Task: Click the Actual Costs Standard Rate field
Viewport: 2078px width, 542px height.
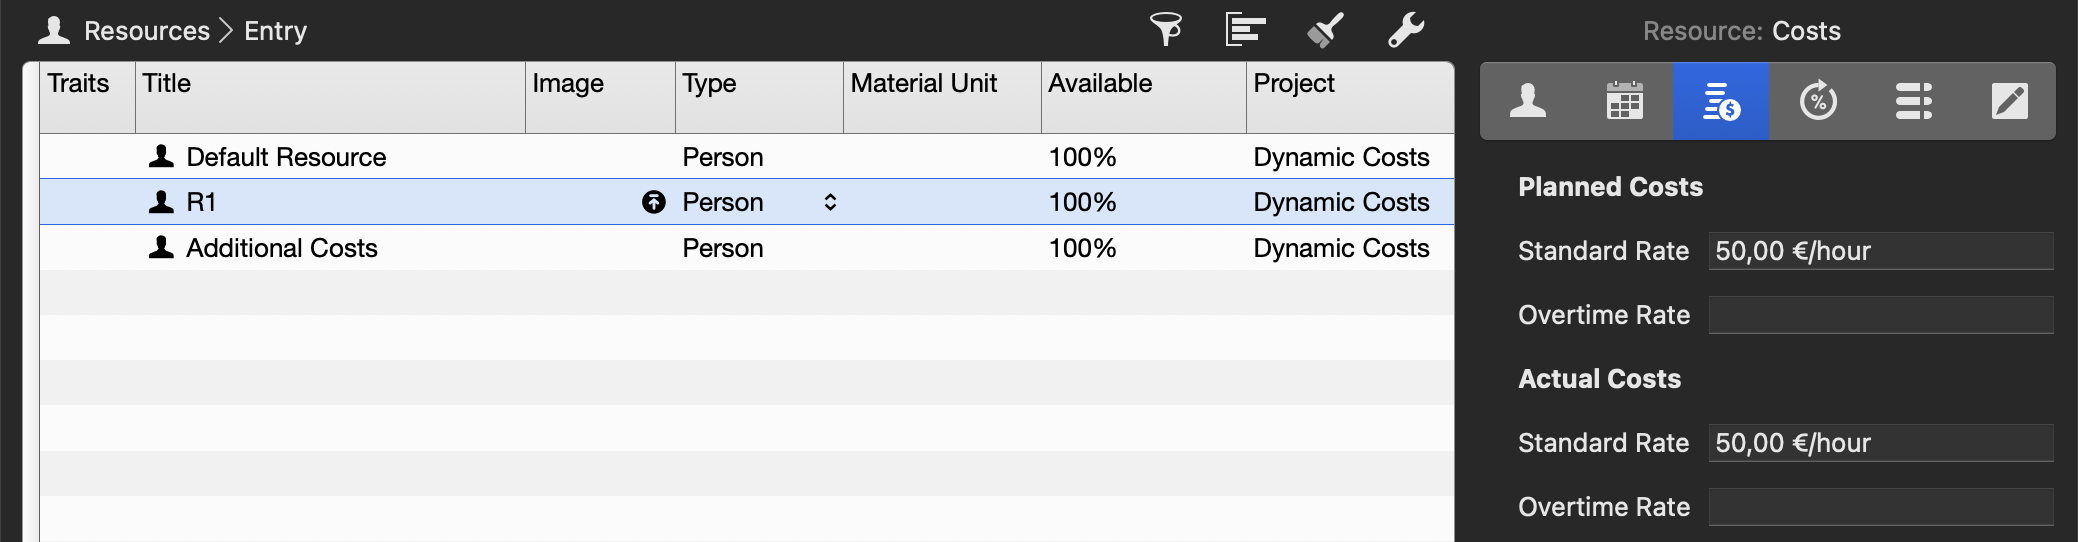Action: [1880, 443]
